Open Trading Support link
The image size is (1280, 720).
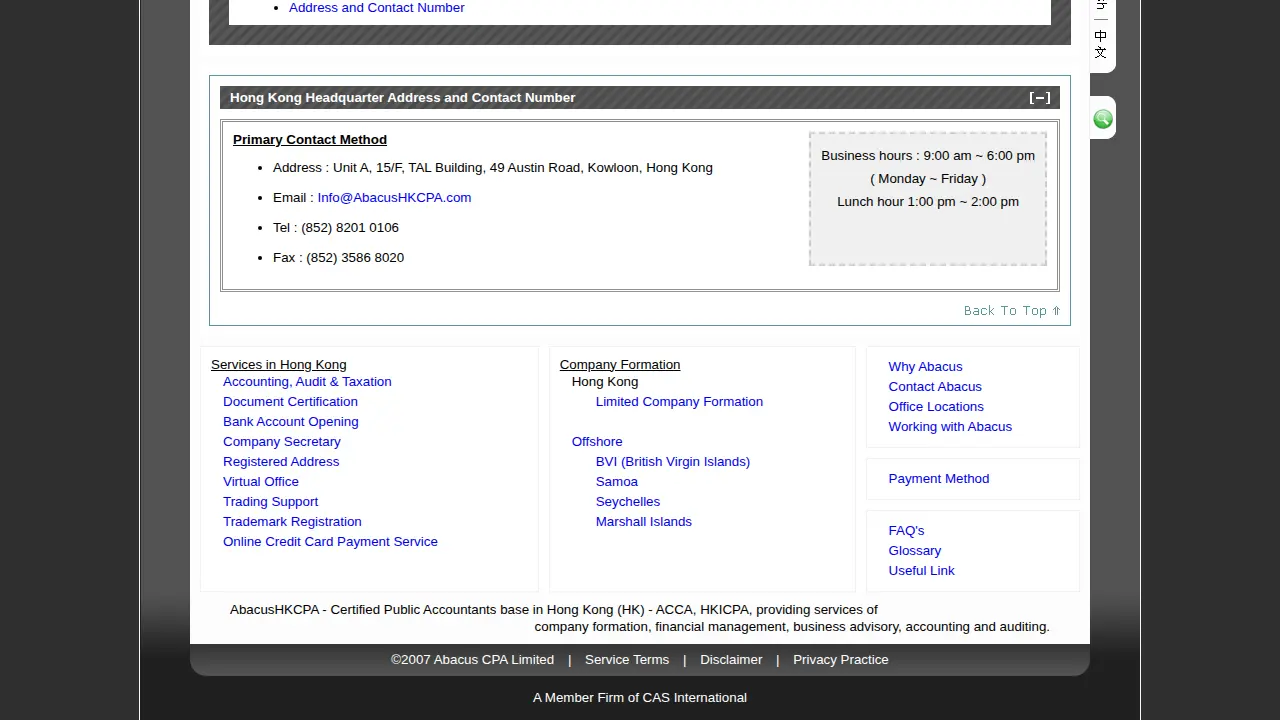click(271, 502)
